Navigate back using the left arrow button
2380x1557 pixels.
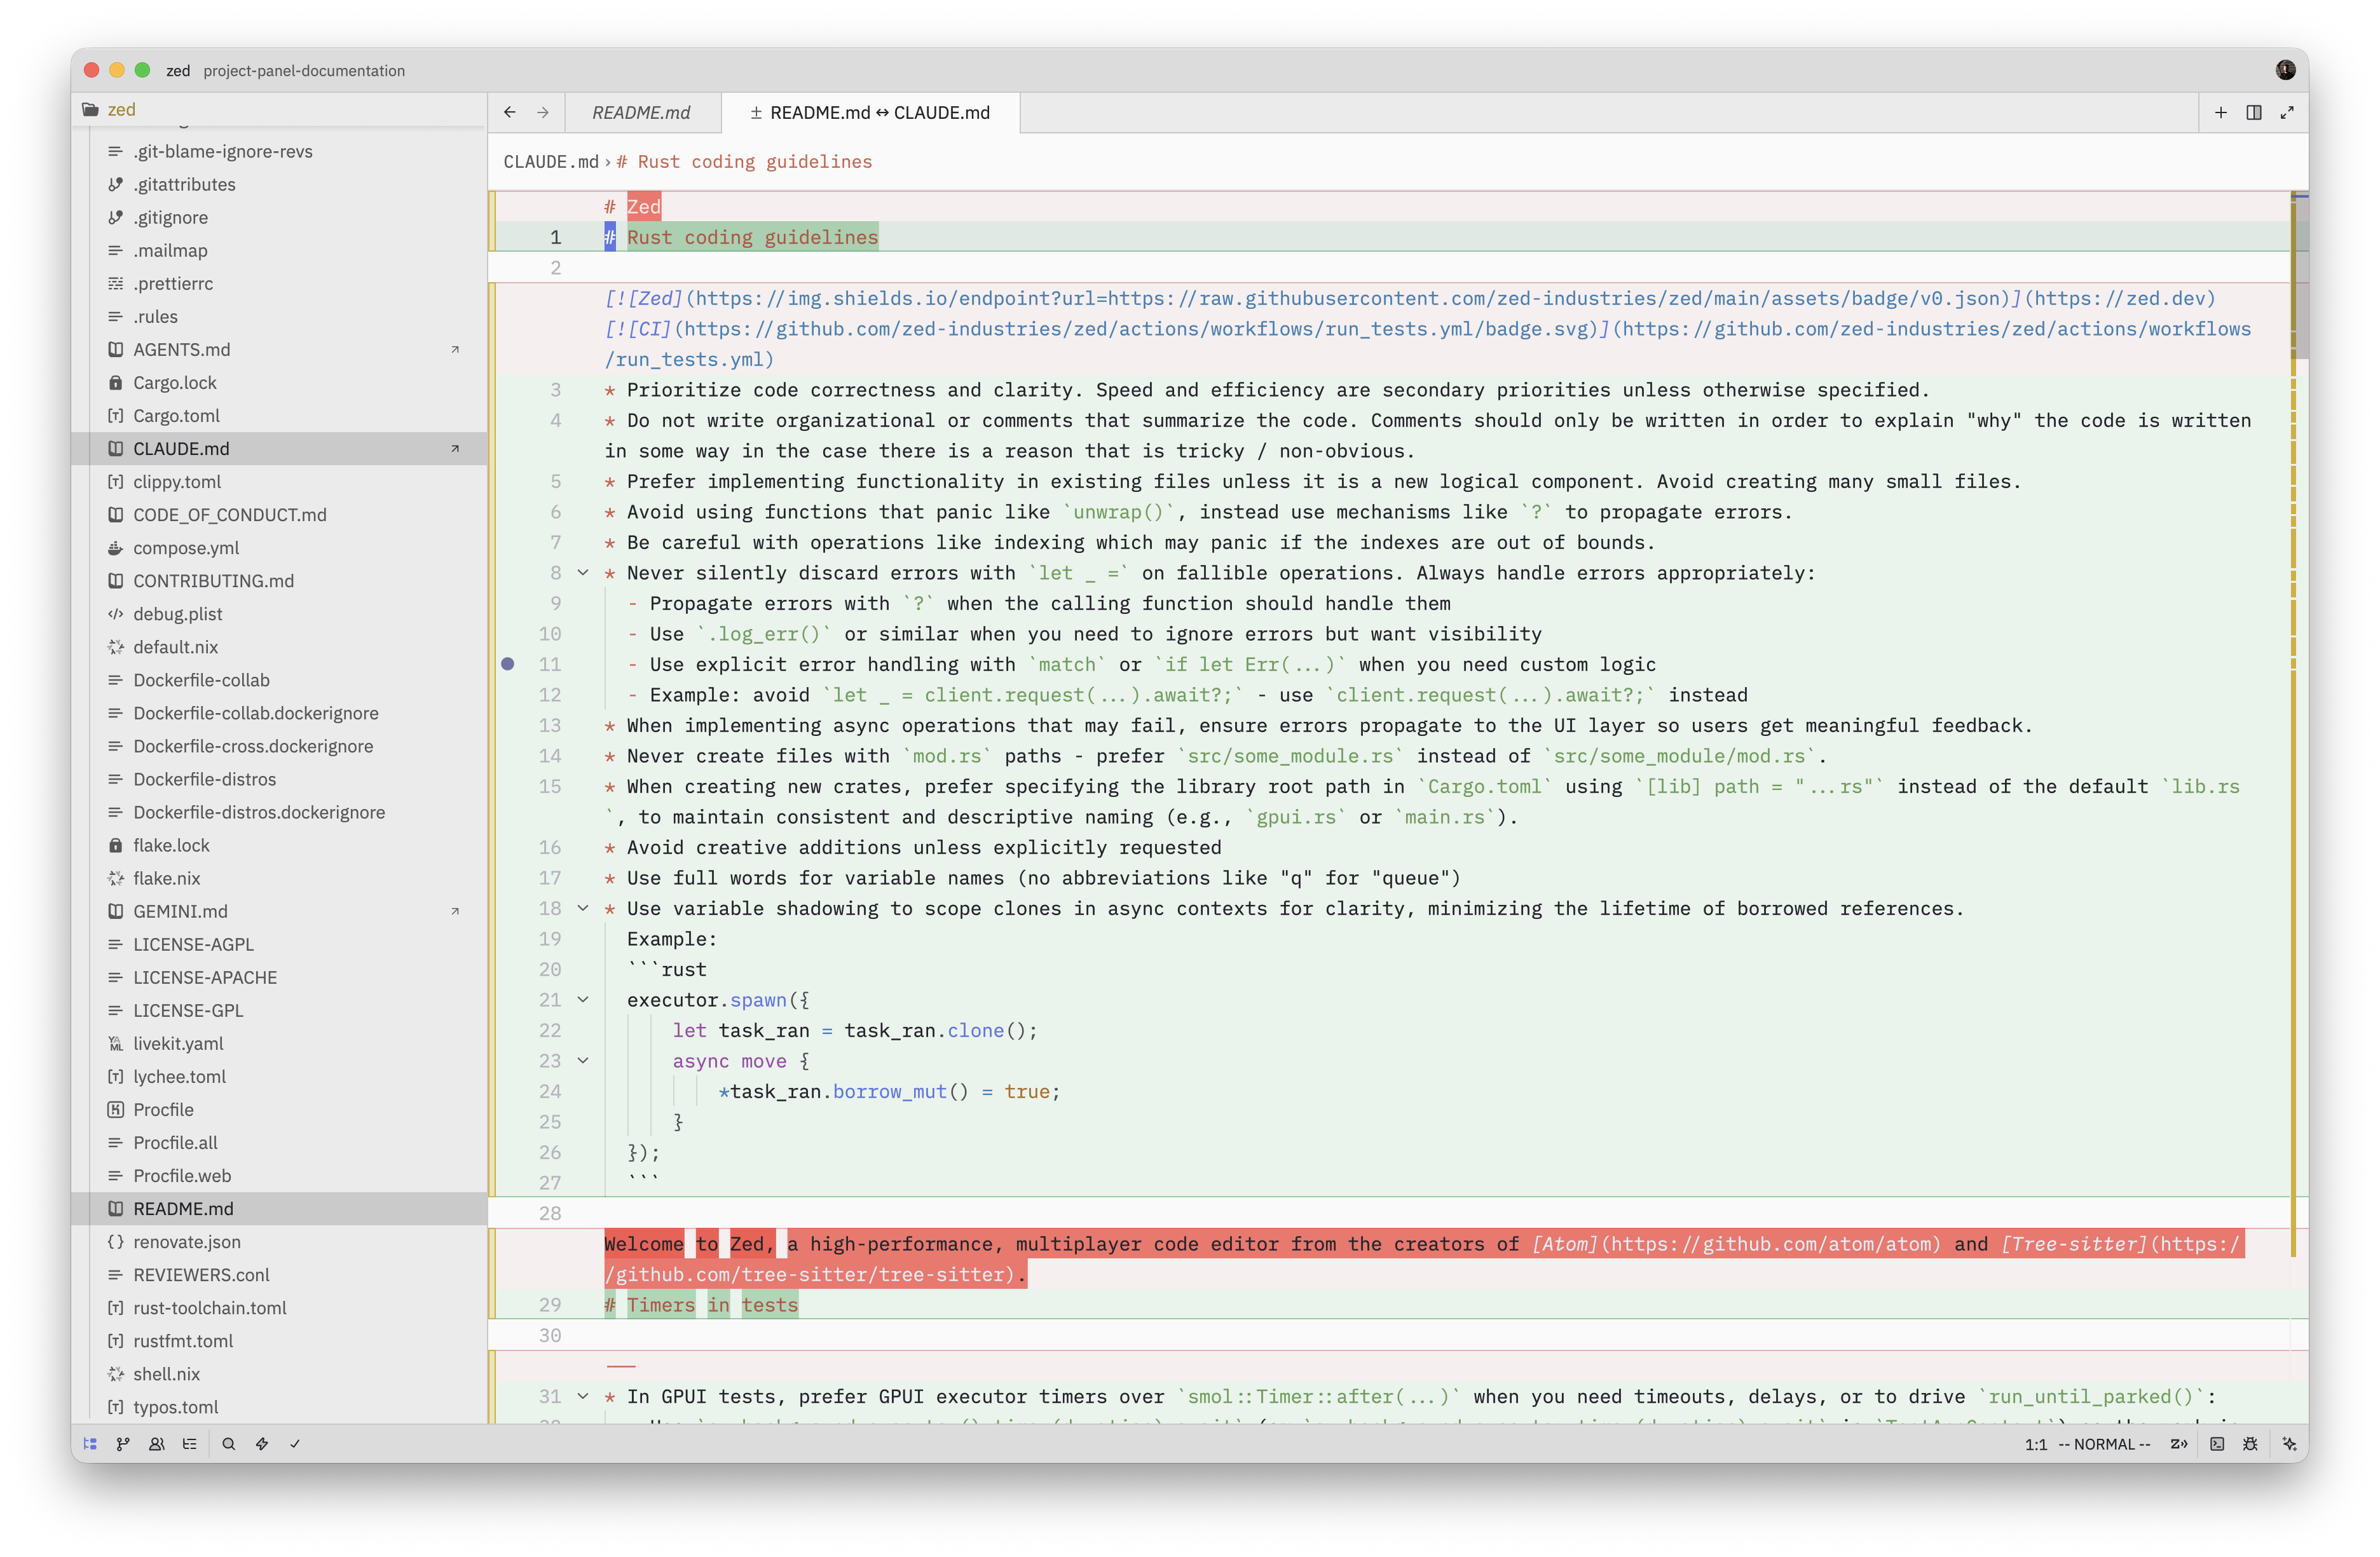[510, 112]
